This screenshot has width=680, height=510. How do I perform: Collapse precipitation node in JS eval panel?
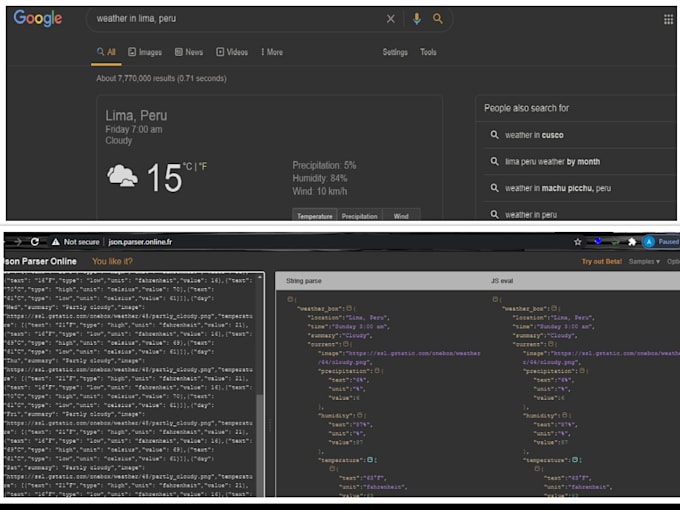click(x=582, y=371)
